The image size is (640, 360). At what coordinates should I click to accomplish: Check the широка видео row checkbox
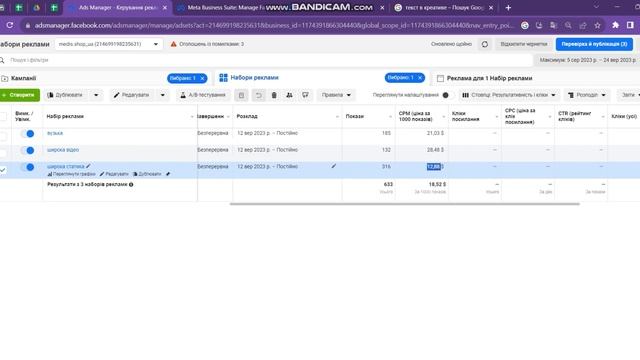point(3,153)
